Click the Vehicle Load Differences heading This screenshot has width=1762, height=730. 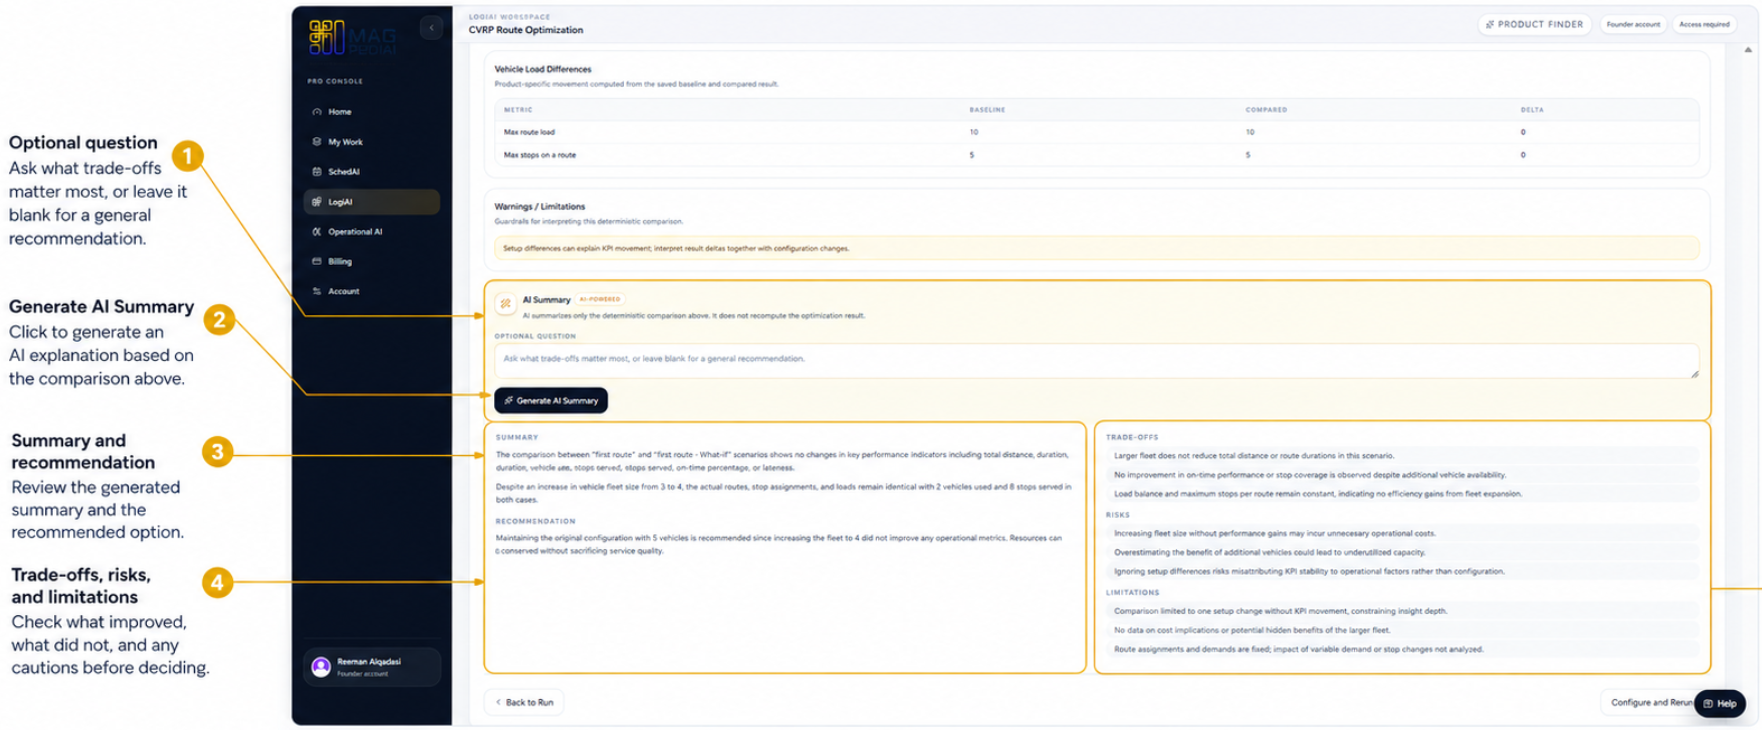pyautogui.click(x=543, y=69)
